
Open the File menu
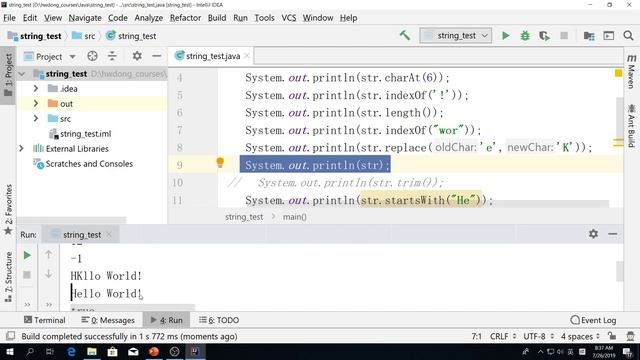tap(9, 18)
